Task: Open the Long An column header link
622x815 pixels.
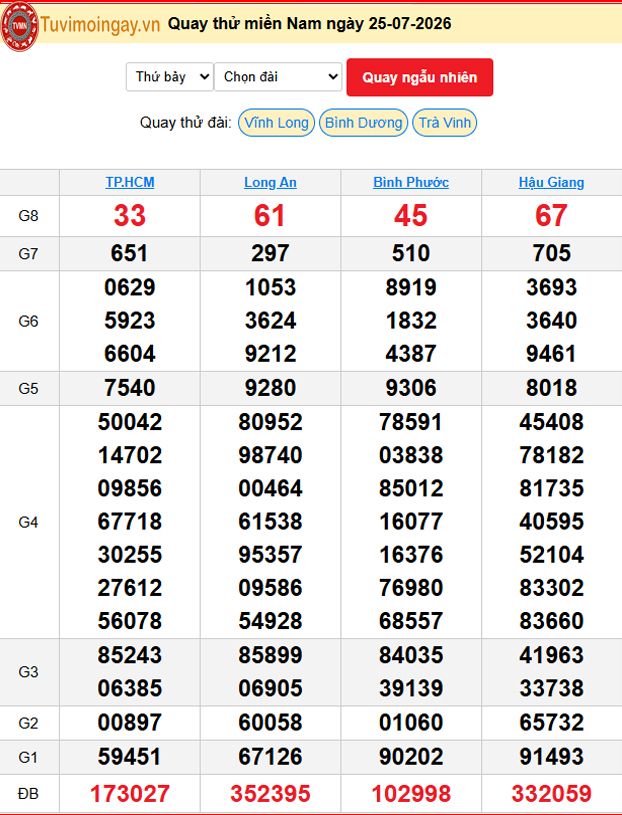Action: coord(270,182)
